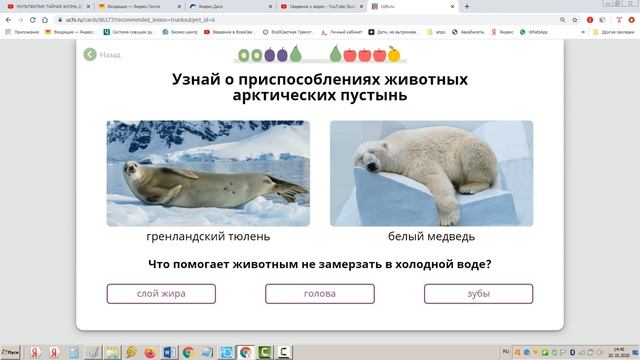The width and height of the screenshot is (640, 360).
Task: Choose the answer 'голова'
Action: [x=320, y=294]
